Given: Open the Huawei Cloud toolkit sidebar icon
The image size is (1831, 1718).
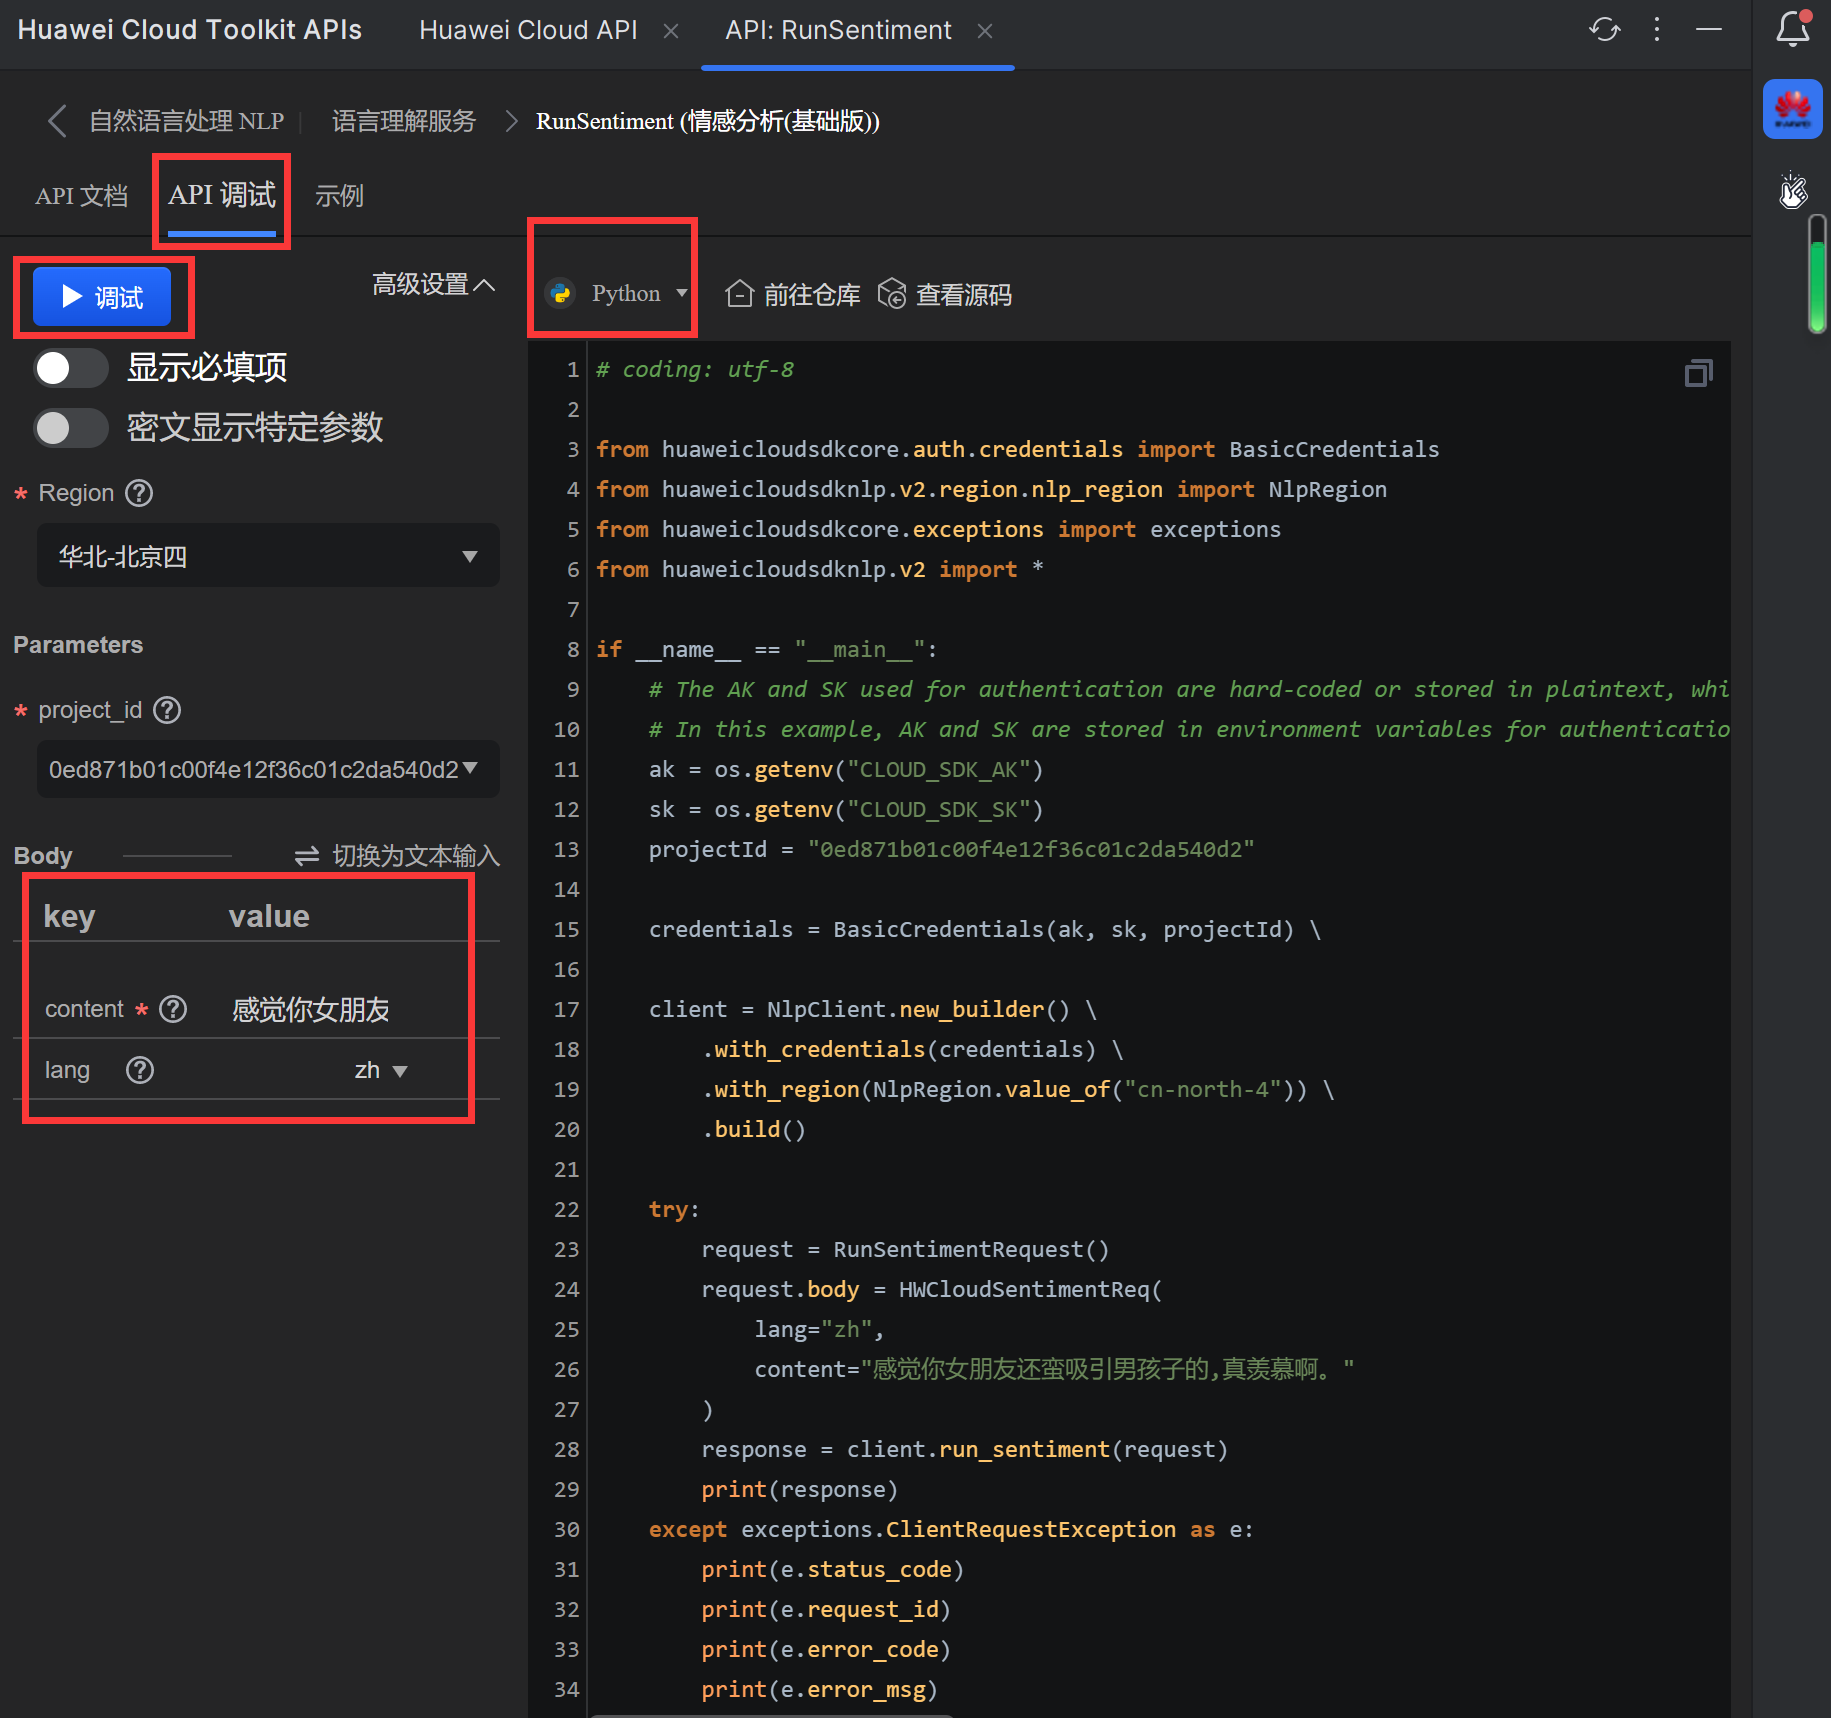Looking at the screenshot, I should (1792, 109).
